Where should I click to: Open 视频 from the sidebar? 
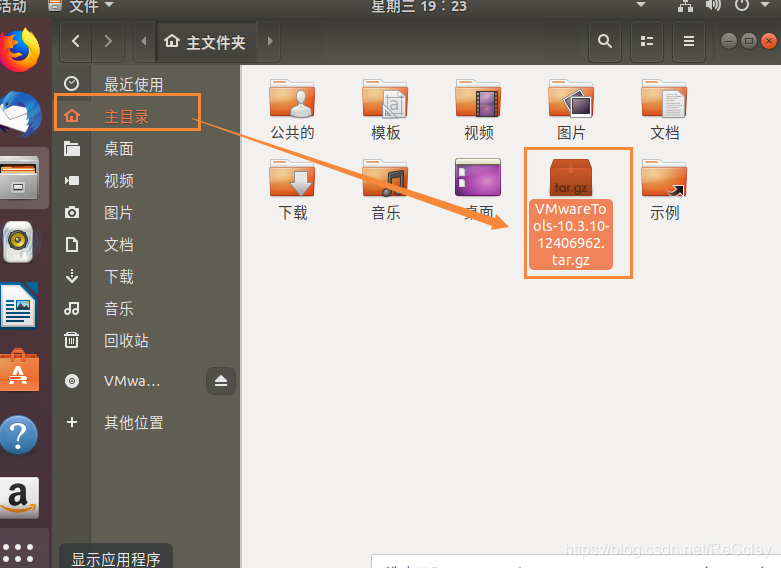tap(146, 180)
